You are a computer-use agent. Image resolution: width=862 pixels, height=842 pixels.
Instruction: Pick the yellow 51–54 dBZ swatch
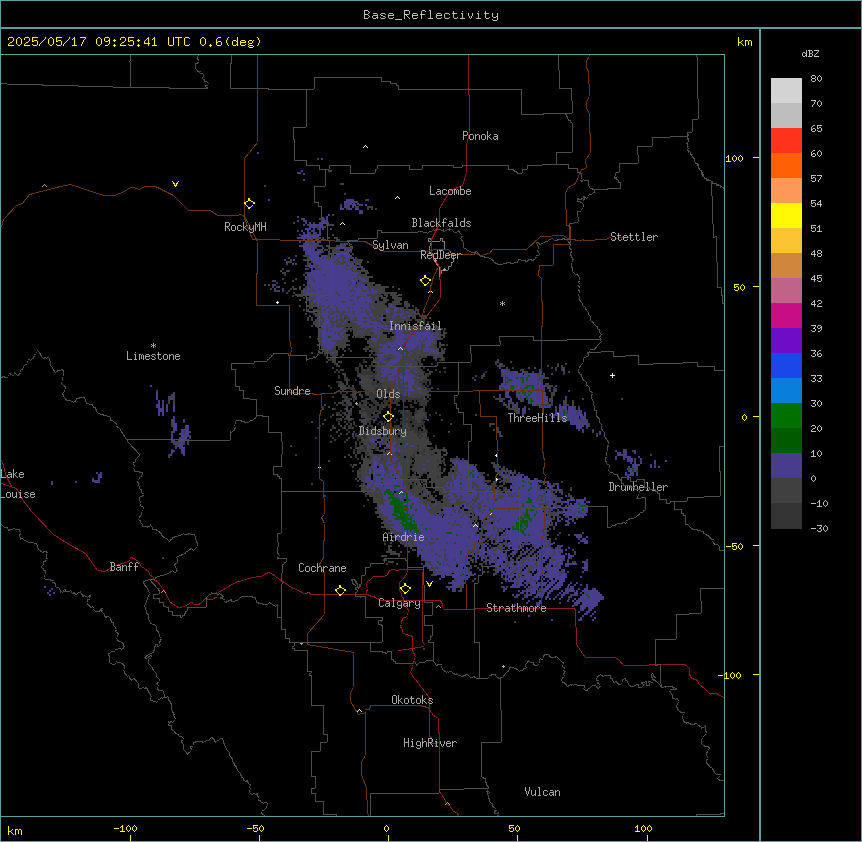click(x=786, y=215)
